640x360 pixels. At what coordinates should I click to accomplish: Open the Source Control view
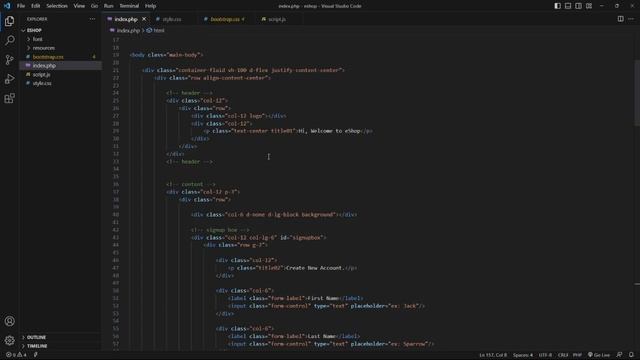click(x=9, y=60)
